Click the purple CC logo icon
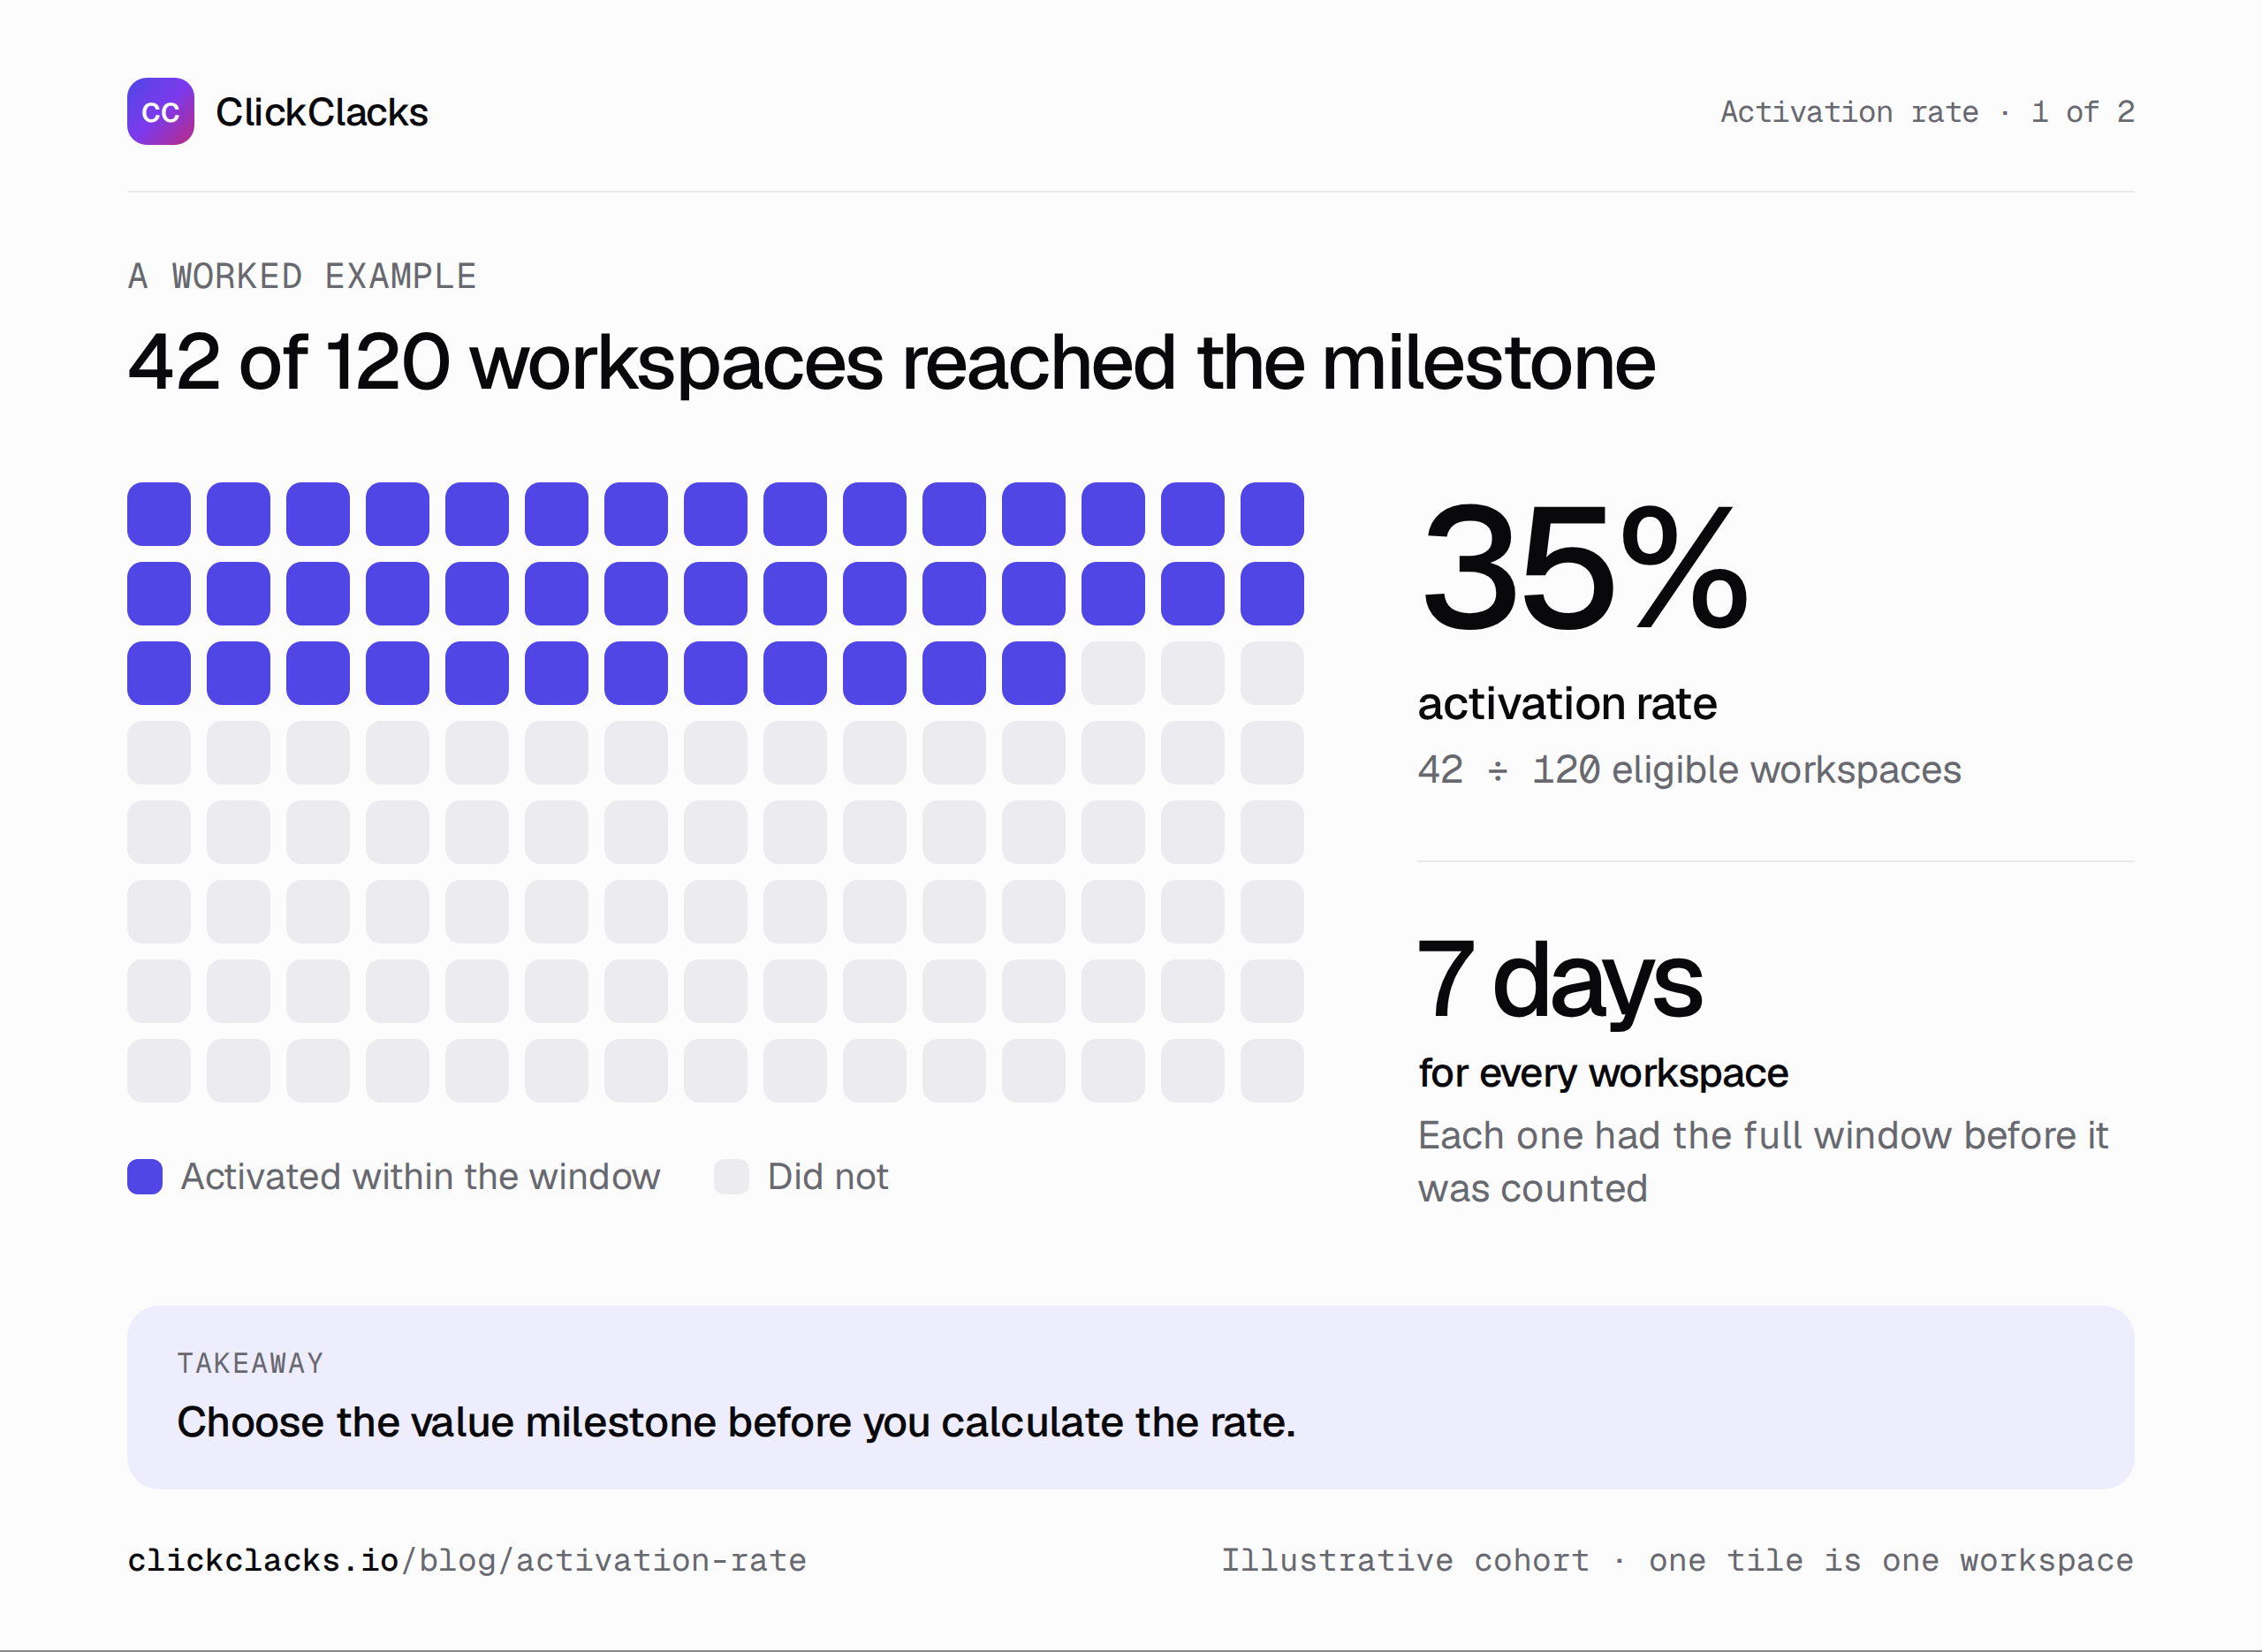 click(x=160, y=111)
